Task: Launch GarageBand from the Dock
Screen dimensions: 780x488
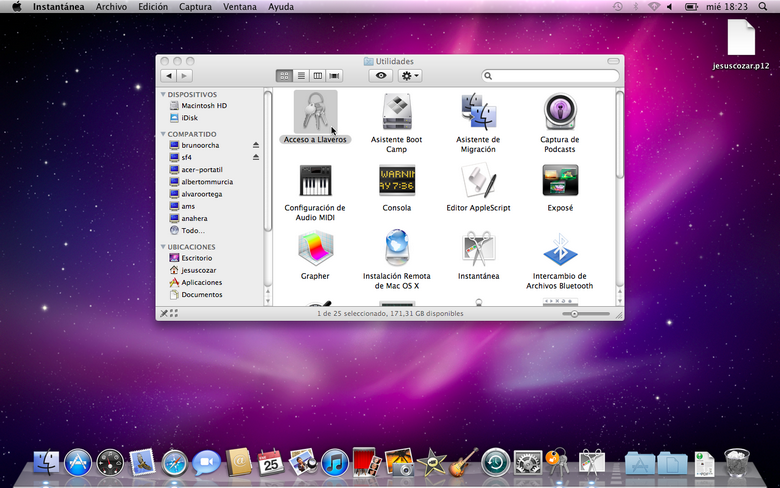Action: pyautogui.click(x=463, y=463)
